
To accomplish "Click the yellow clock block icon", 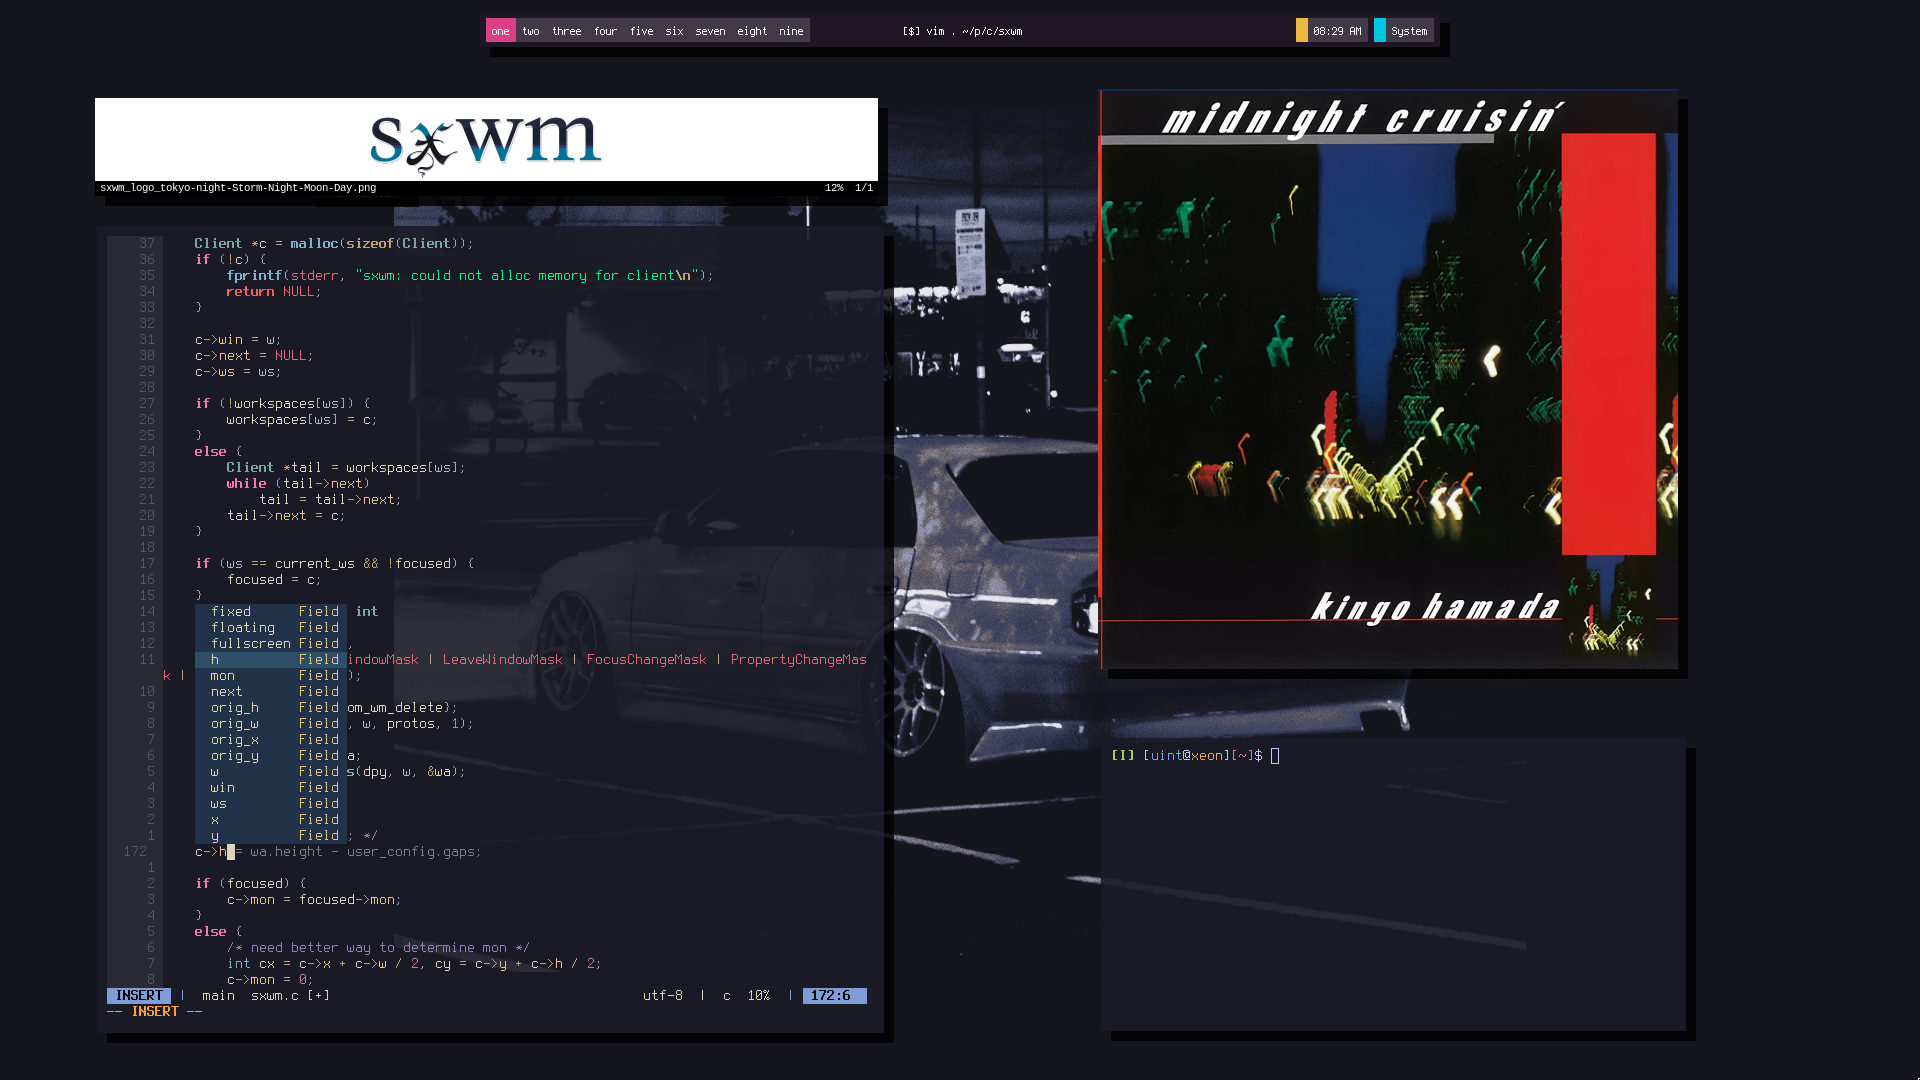I will (1301, 31).
